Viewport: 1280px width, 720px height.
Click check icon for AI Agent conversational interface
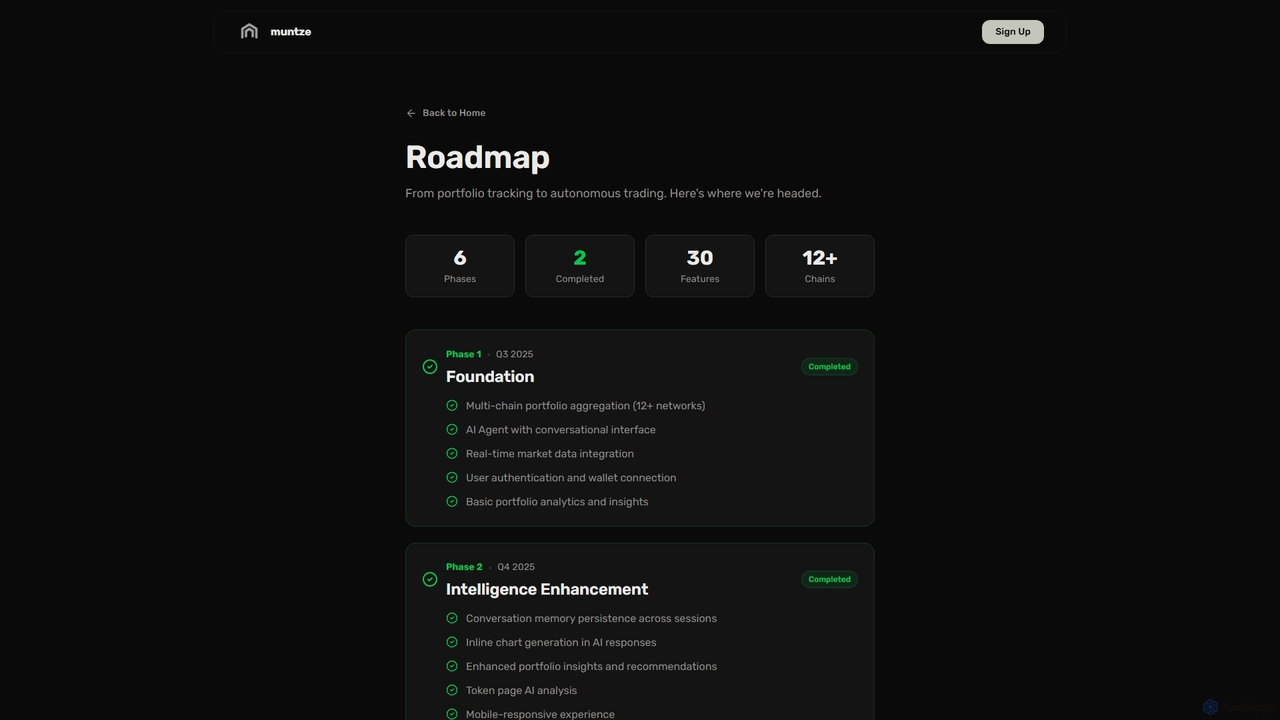pos(452,430)
